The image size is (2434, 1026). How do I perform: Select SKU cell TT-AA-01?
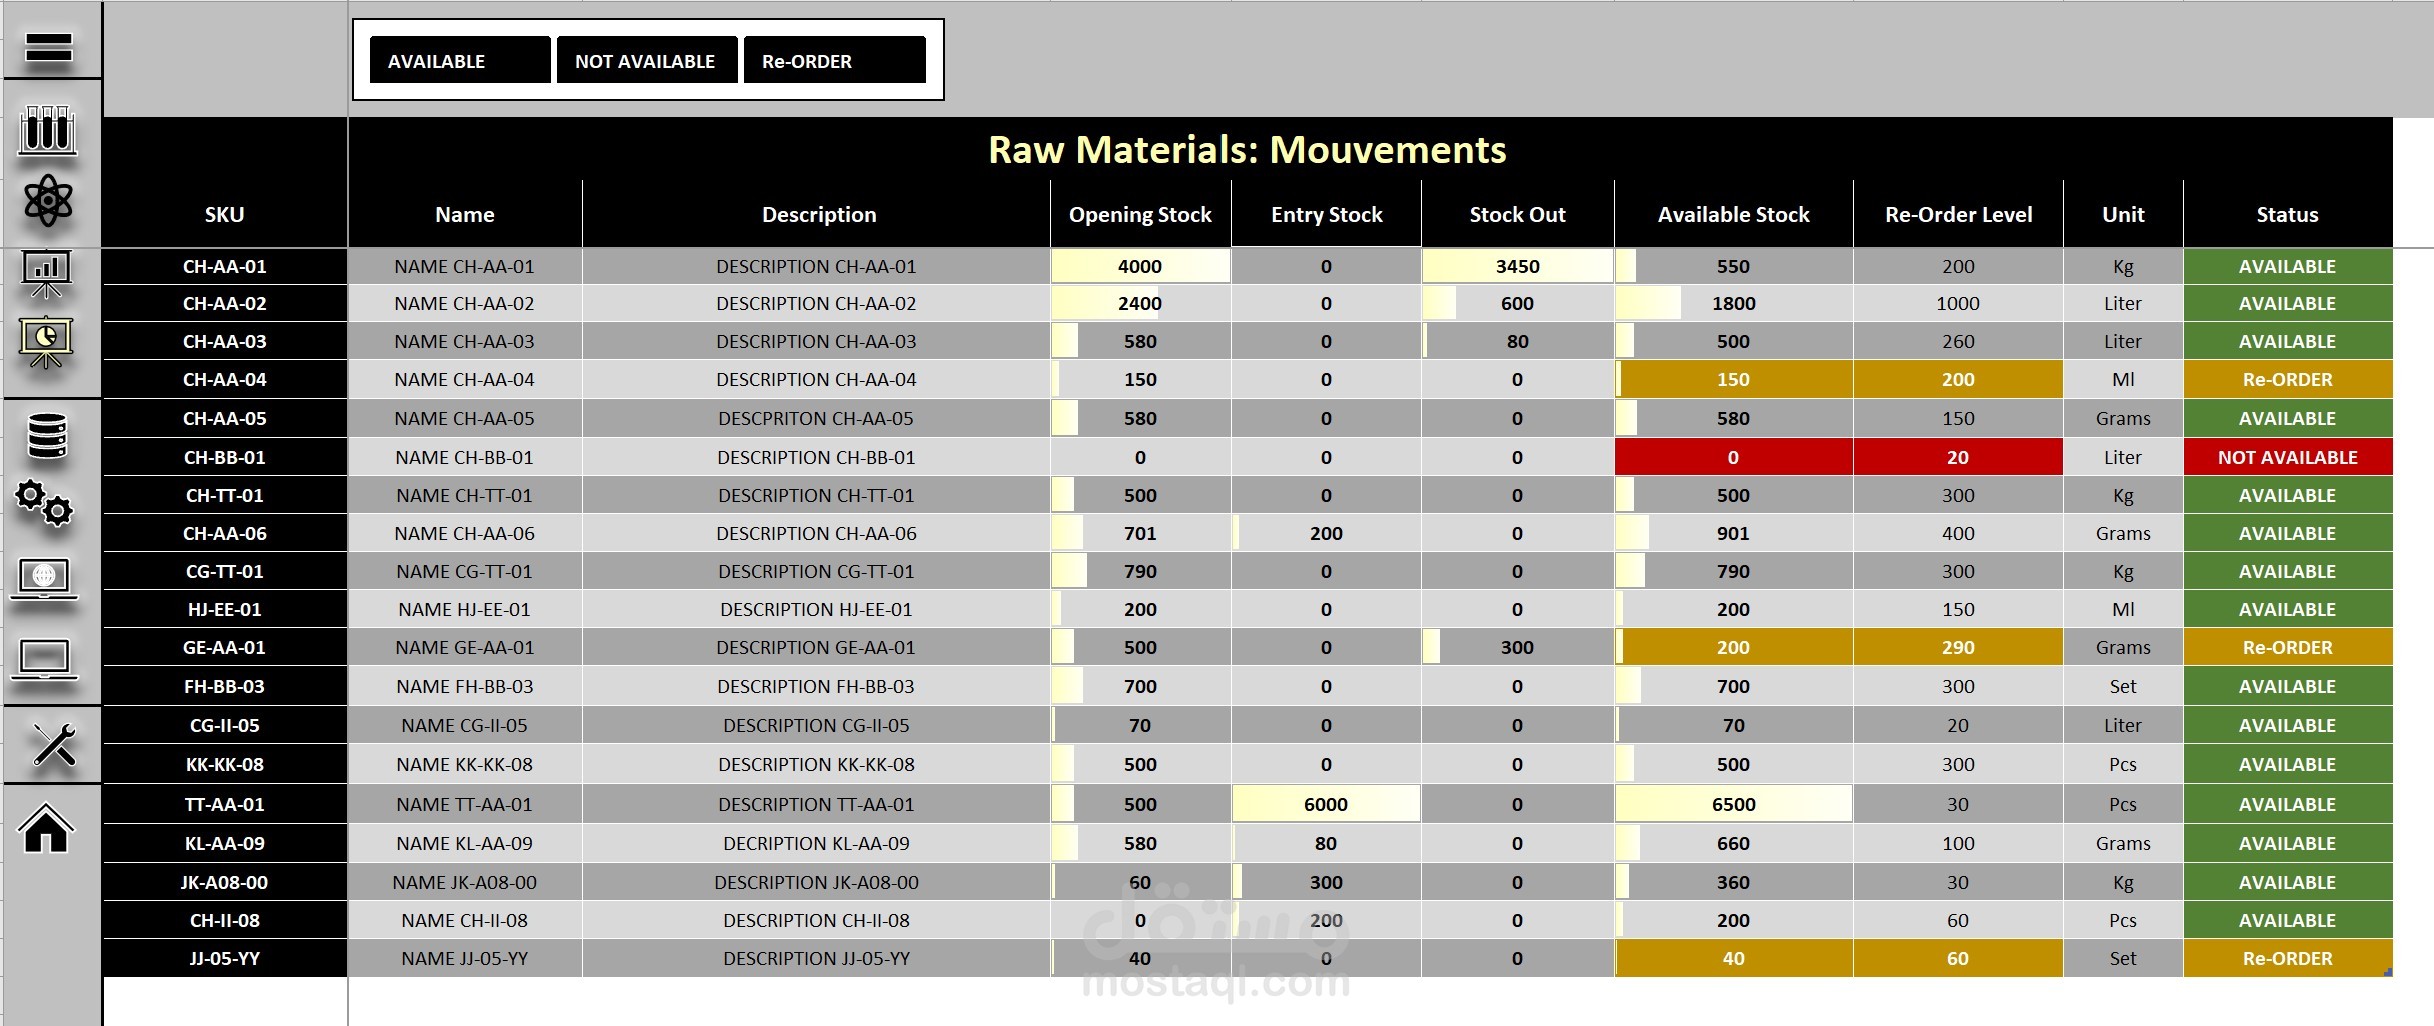225,804
